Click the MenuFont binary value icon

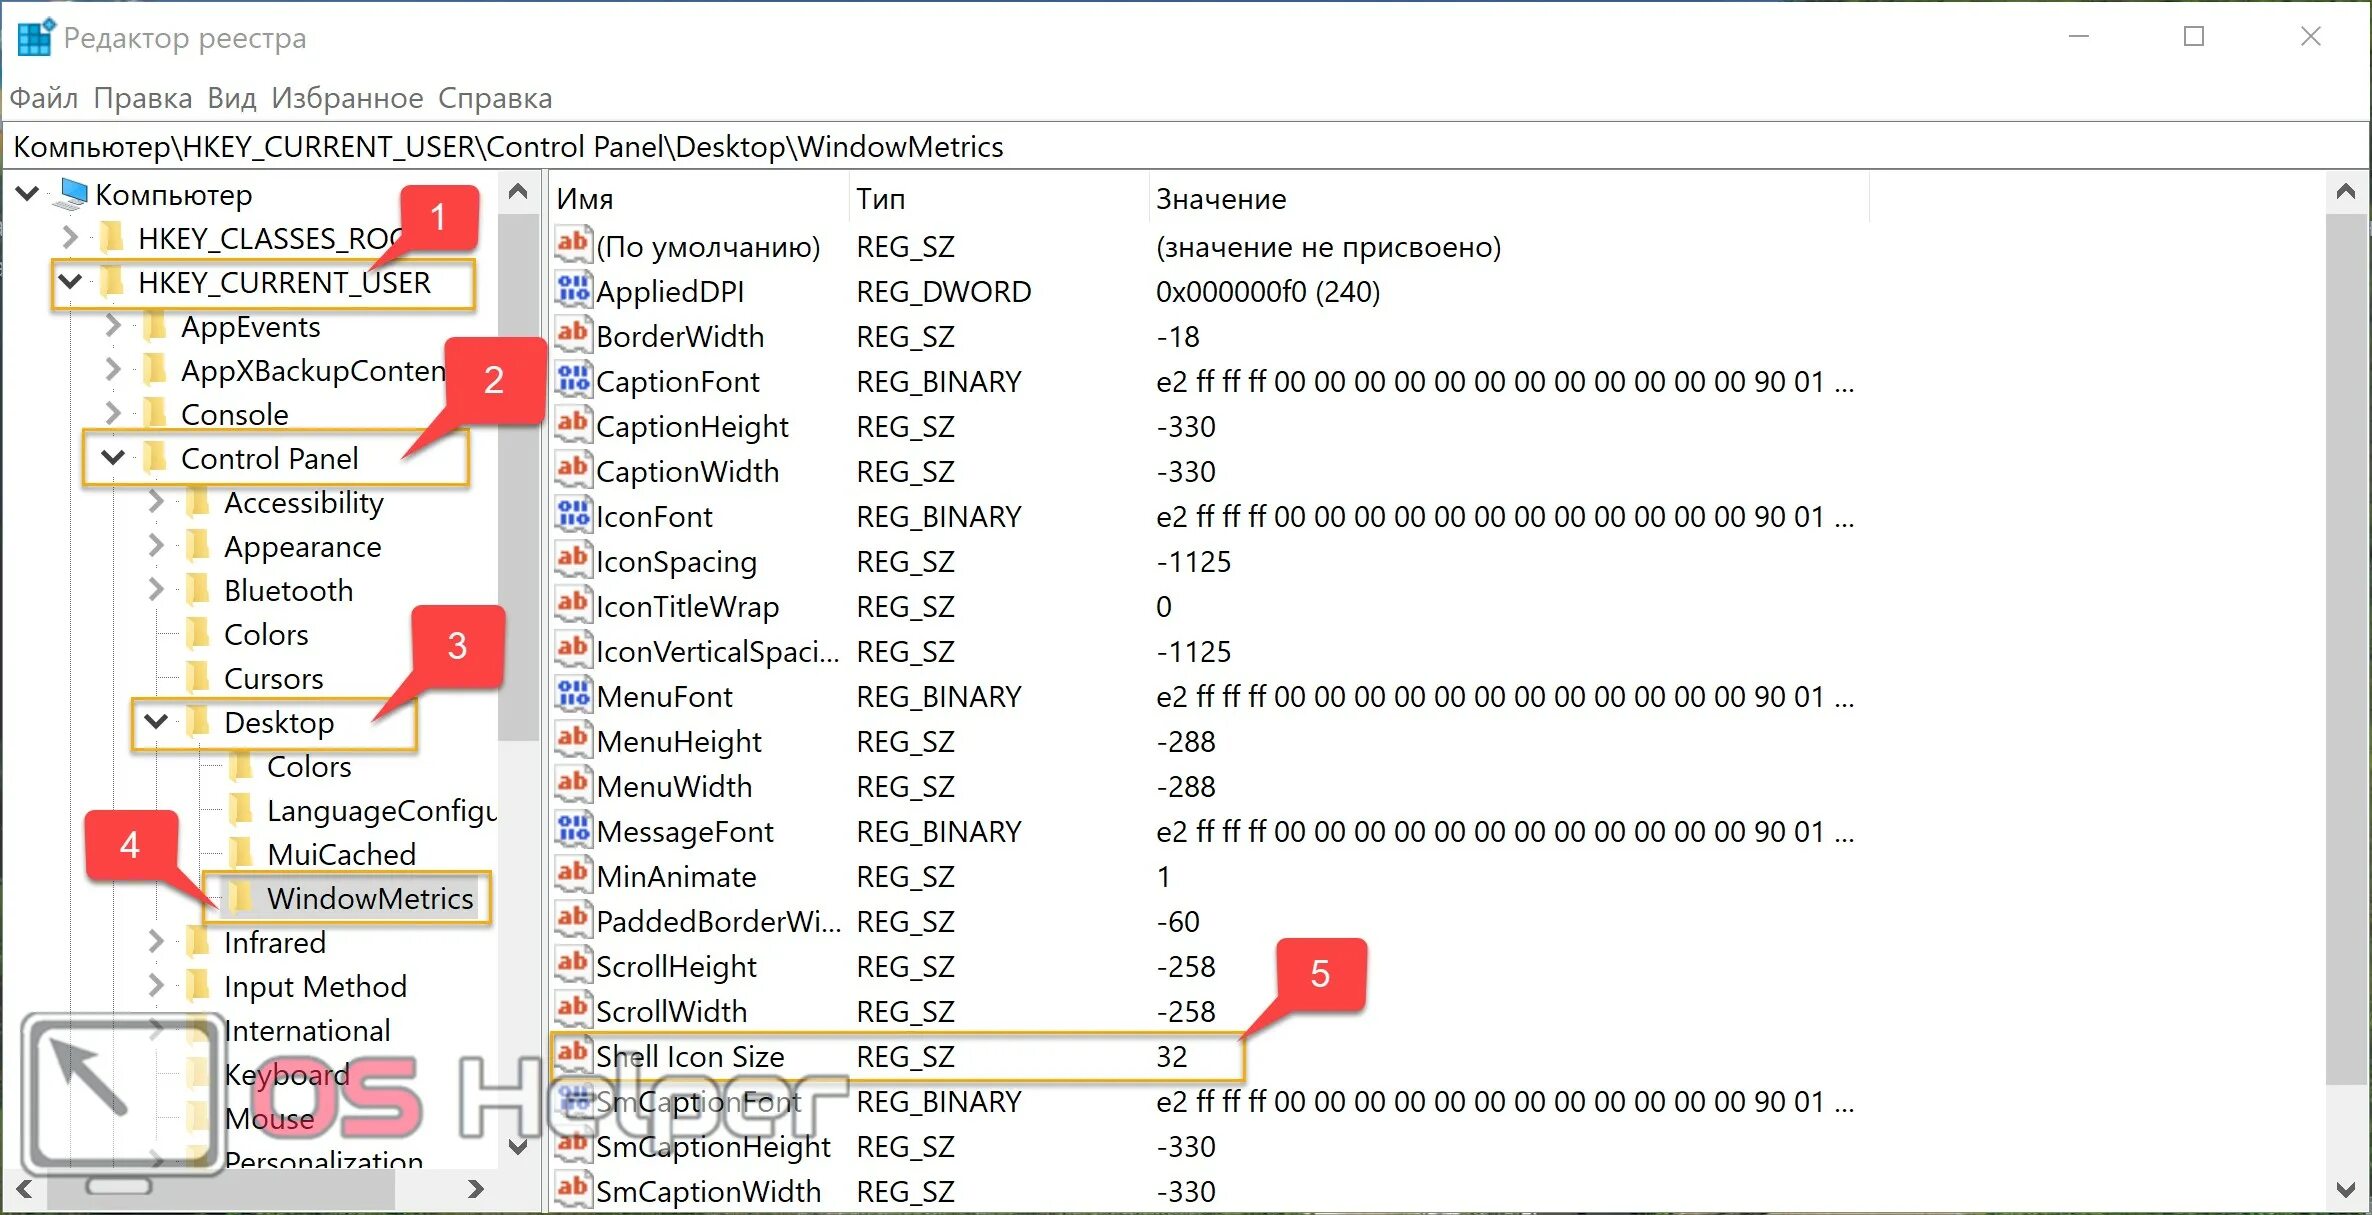tap(573, 695)
